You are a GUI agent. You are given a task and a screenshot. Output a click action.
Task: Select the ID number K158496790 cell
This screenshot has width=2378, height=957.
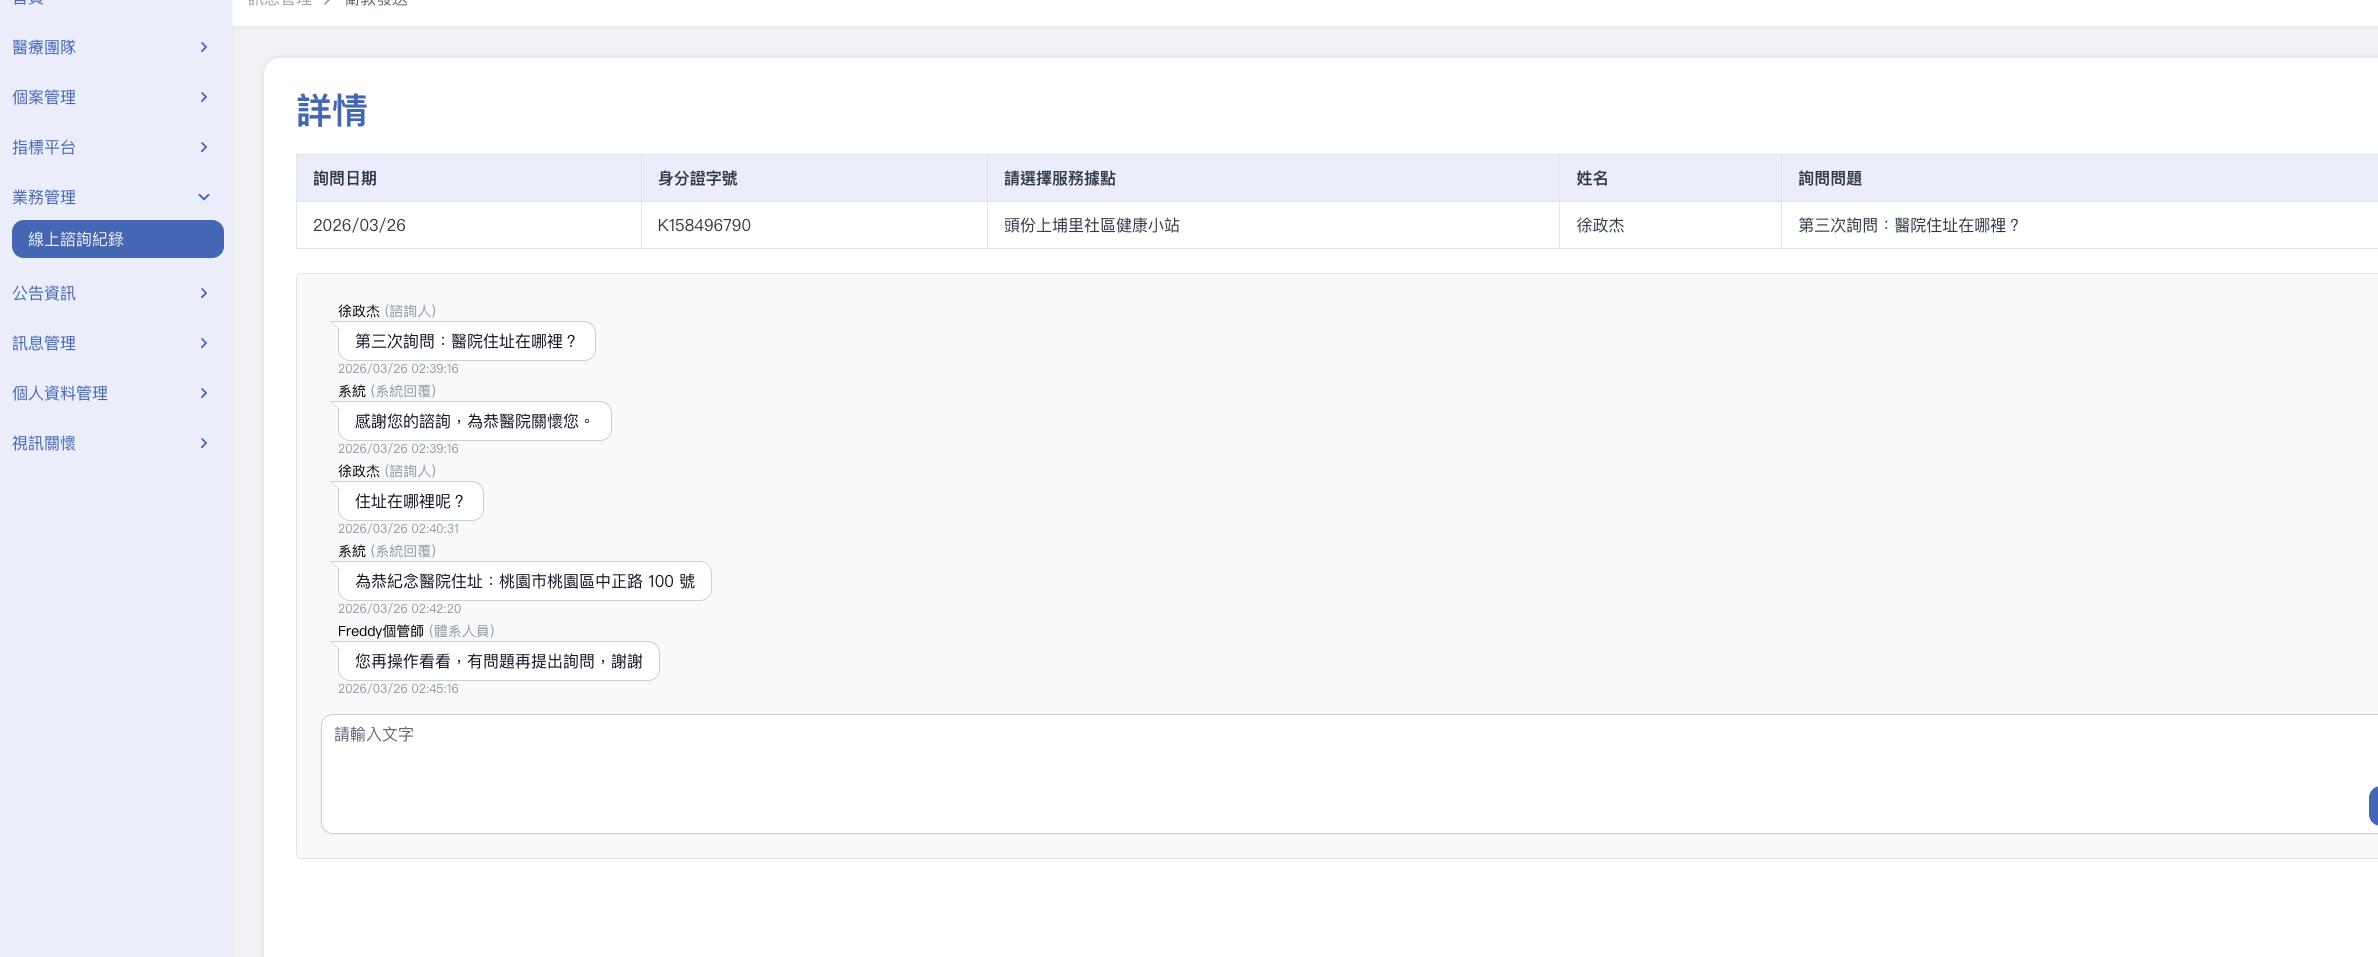pyautogui.click(x=704, y=225)
